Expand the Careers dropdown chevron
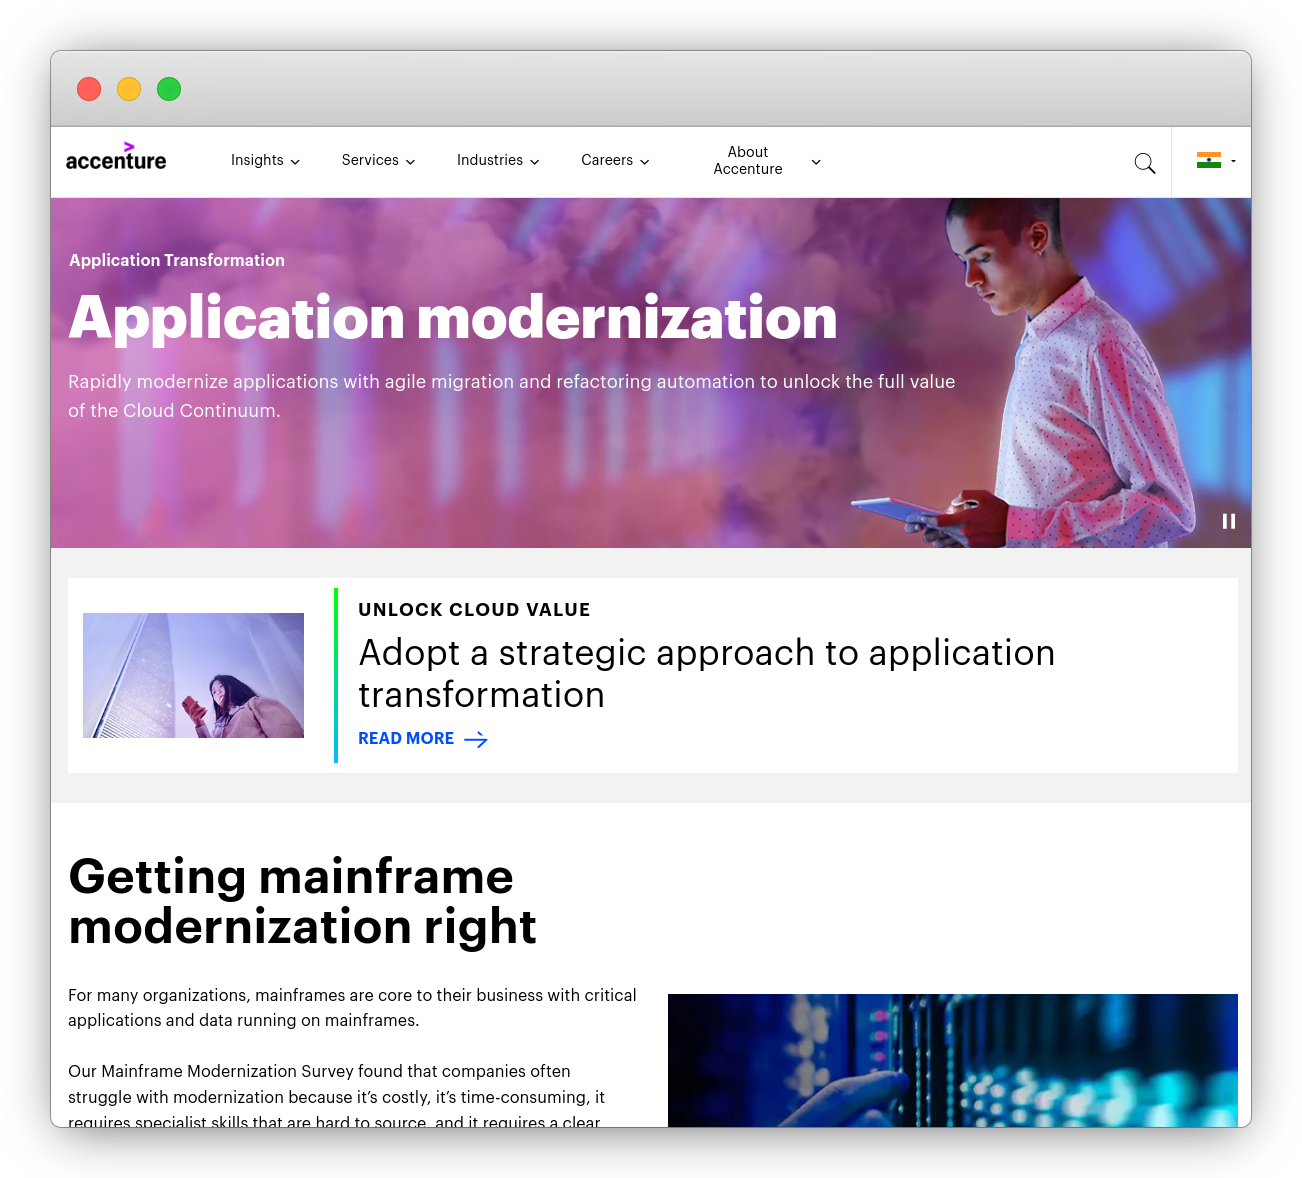 point(644,162)
